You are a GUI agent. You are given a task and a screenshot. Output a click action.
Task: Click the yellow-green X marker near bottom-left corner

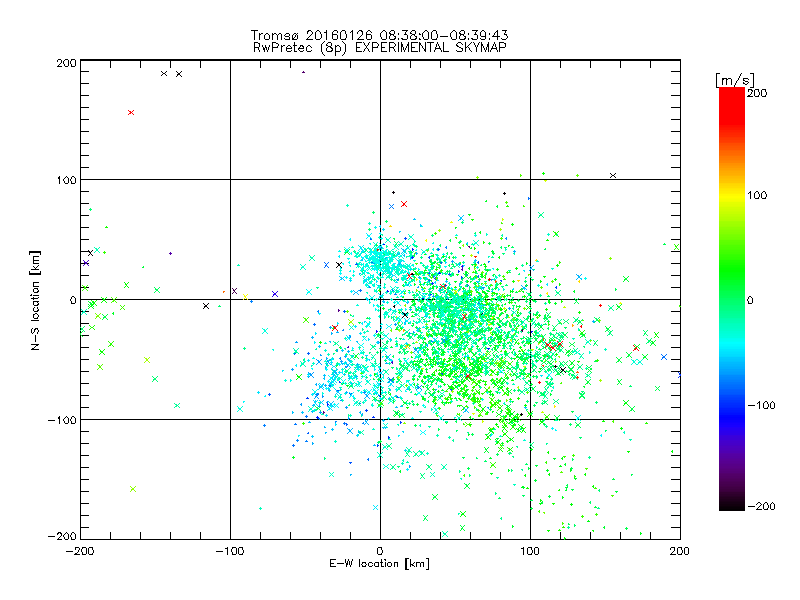click(x=133, y=489)
